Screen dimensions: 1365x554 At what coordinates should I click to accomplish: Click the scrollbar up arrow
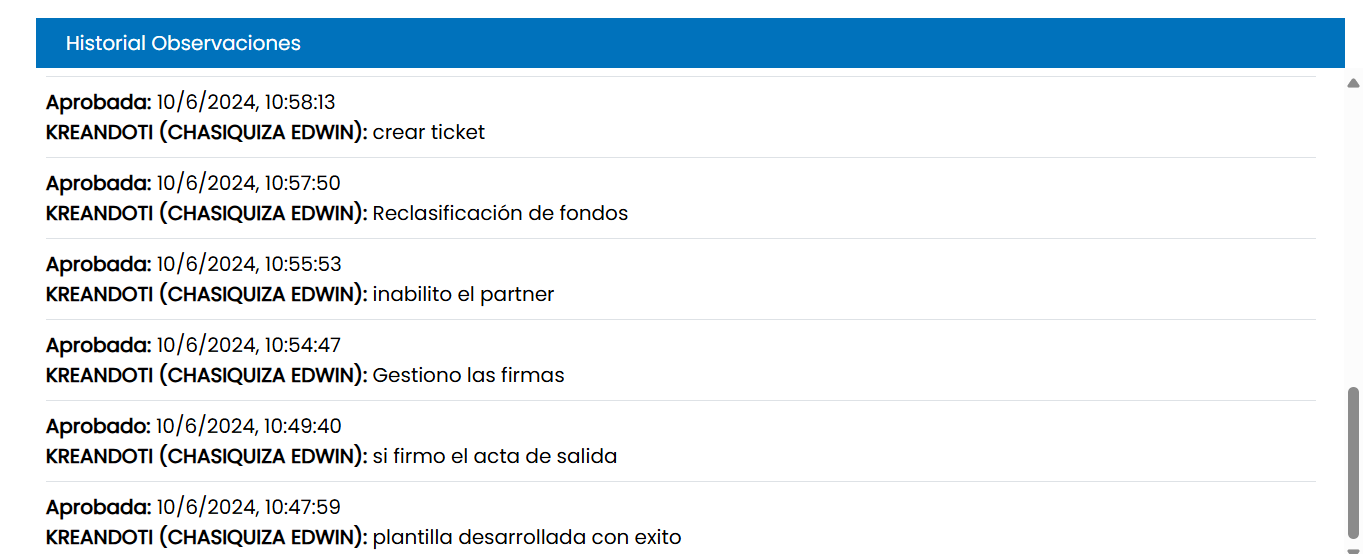tap(1353, 83)
